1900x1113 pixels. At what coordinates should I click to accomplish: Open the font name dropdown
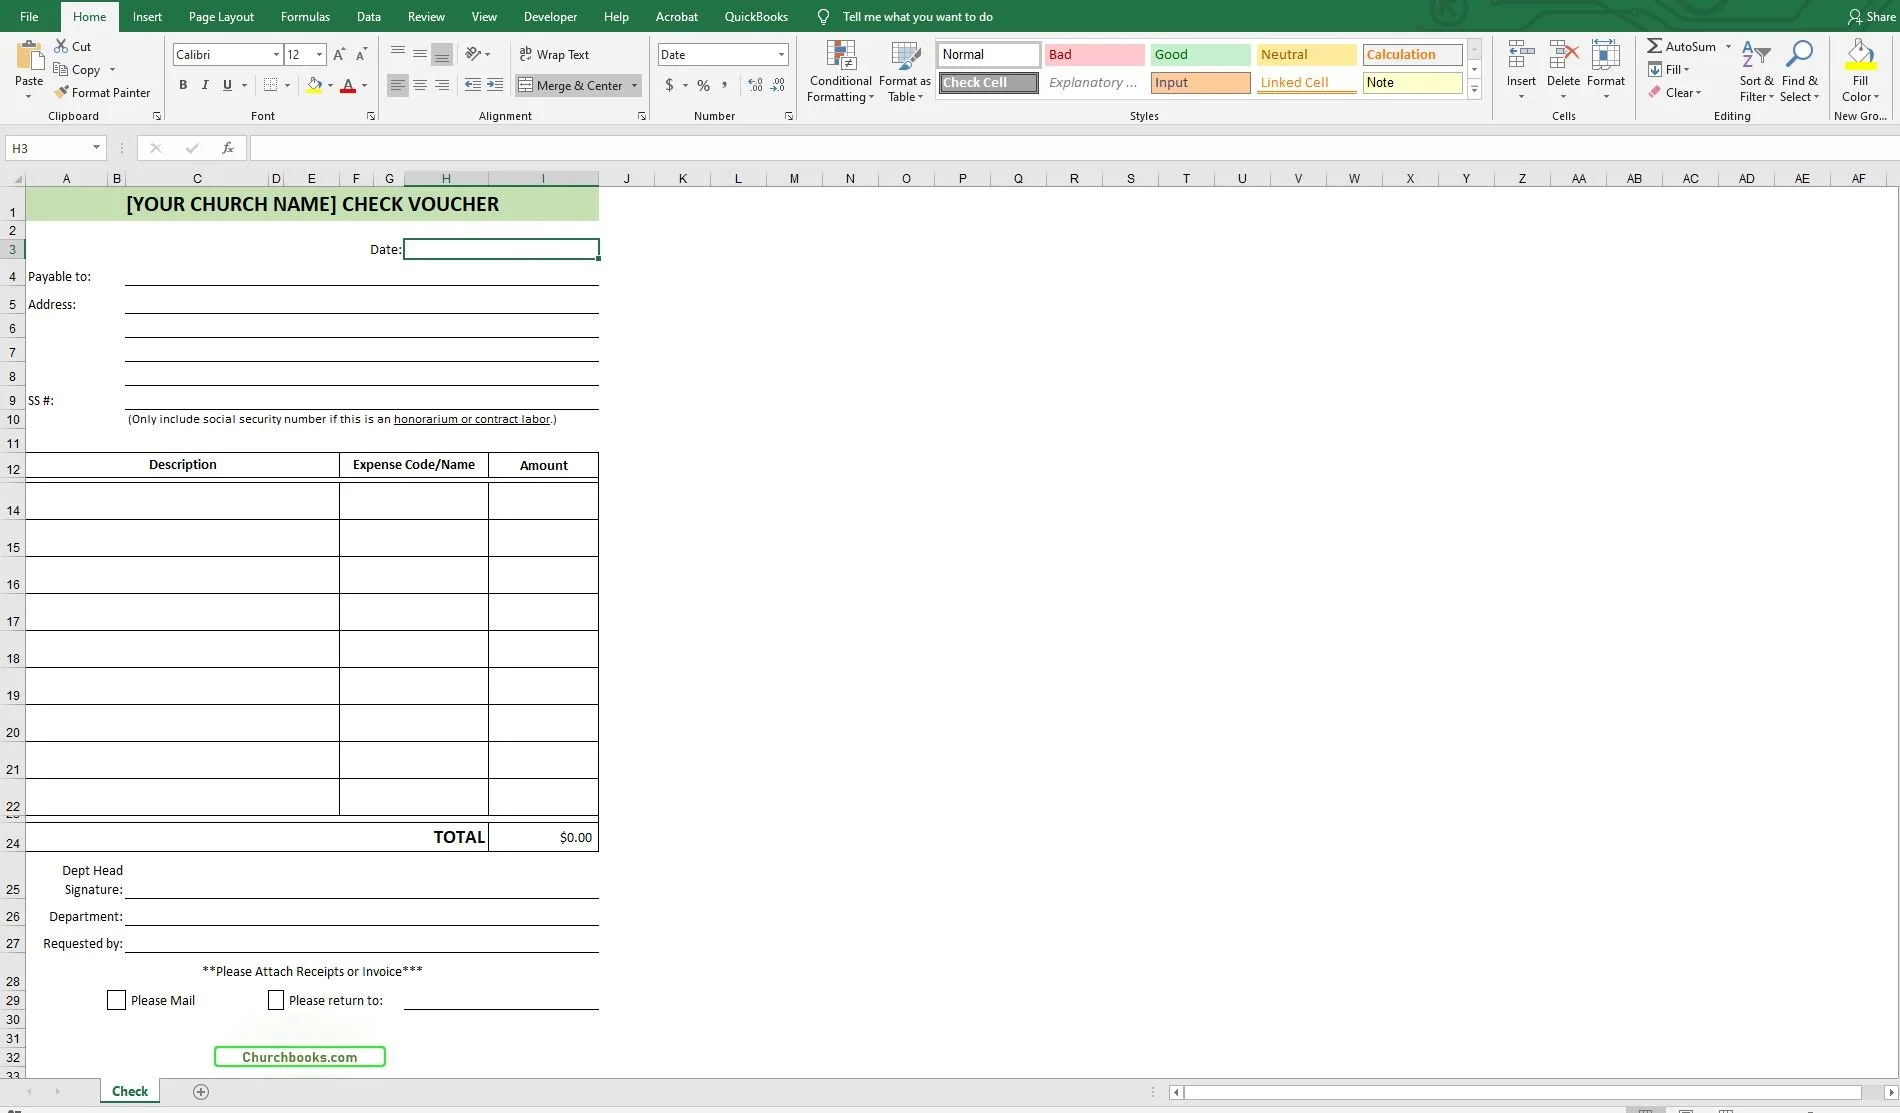277,54
